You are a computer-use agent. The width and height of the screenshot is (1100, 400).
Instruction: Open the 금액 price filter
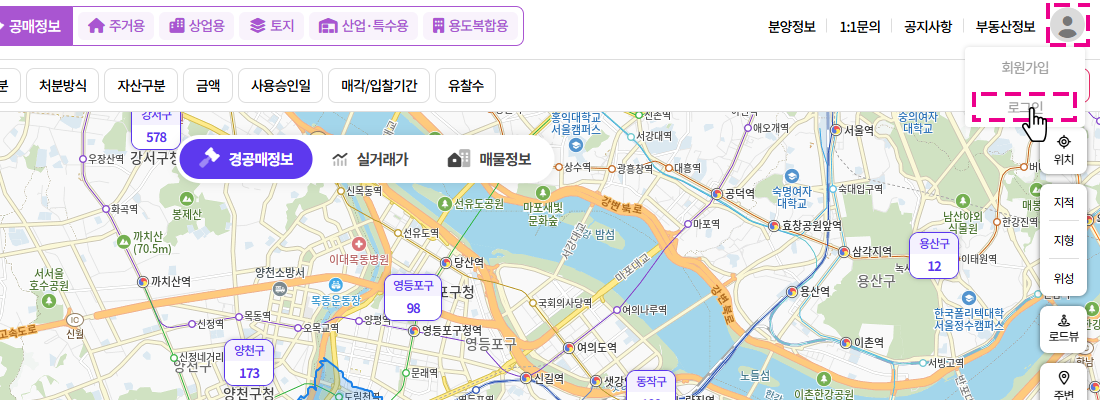point(208,86)
